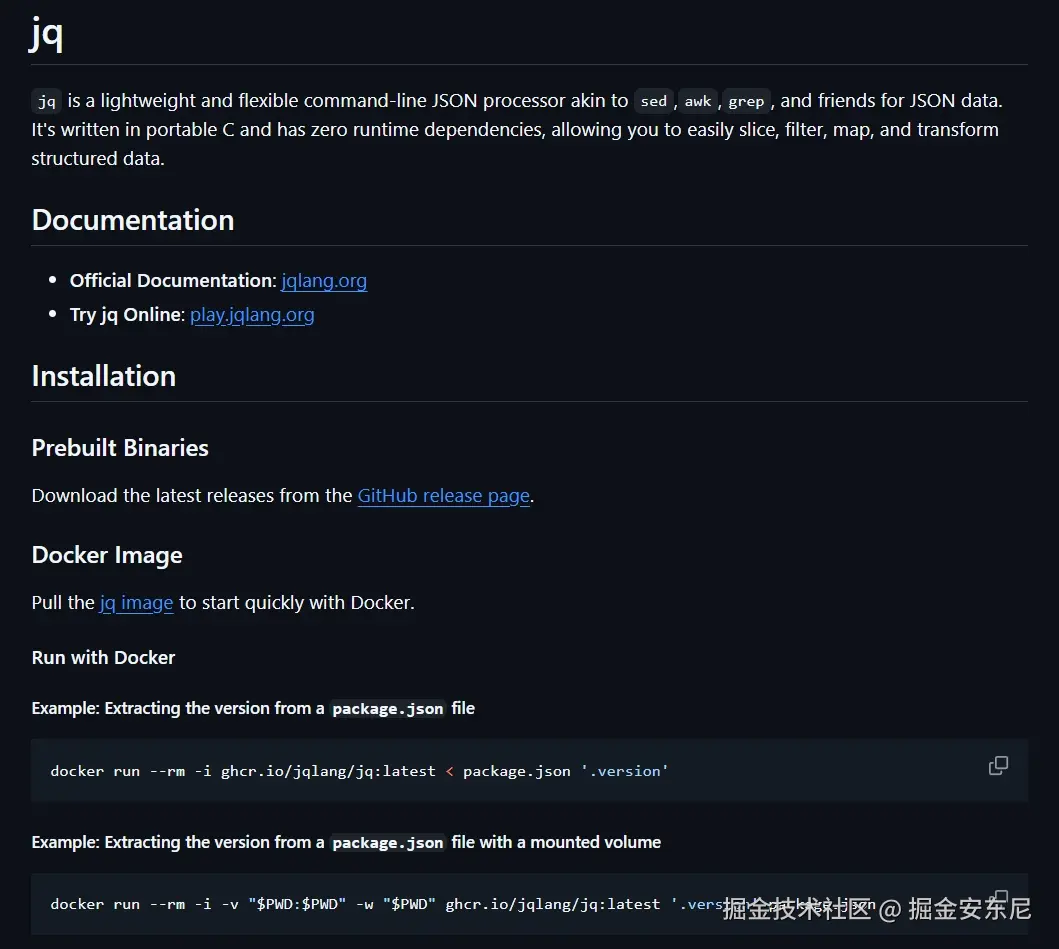The height and width of the screenshot is (949, 1059).
Task: Click the 'Official Documentation:' label
Action: pyautogui.click(x=173, y=280)
